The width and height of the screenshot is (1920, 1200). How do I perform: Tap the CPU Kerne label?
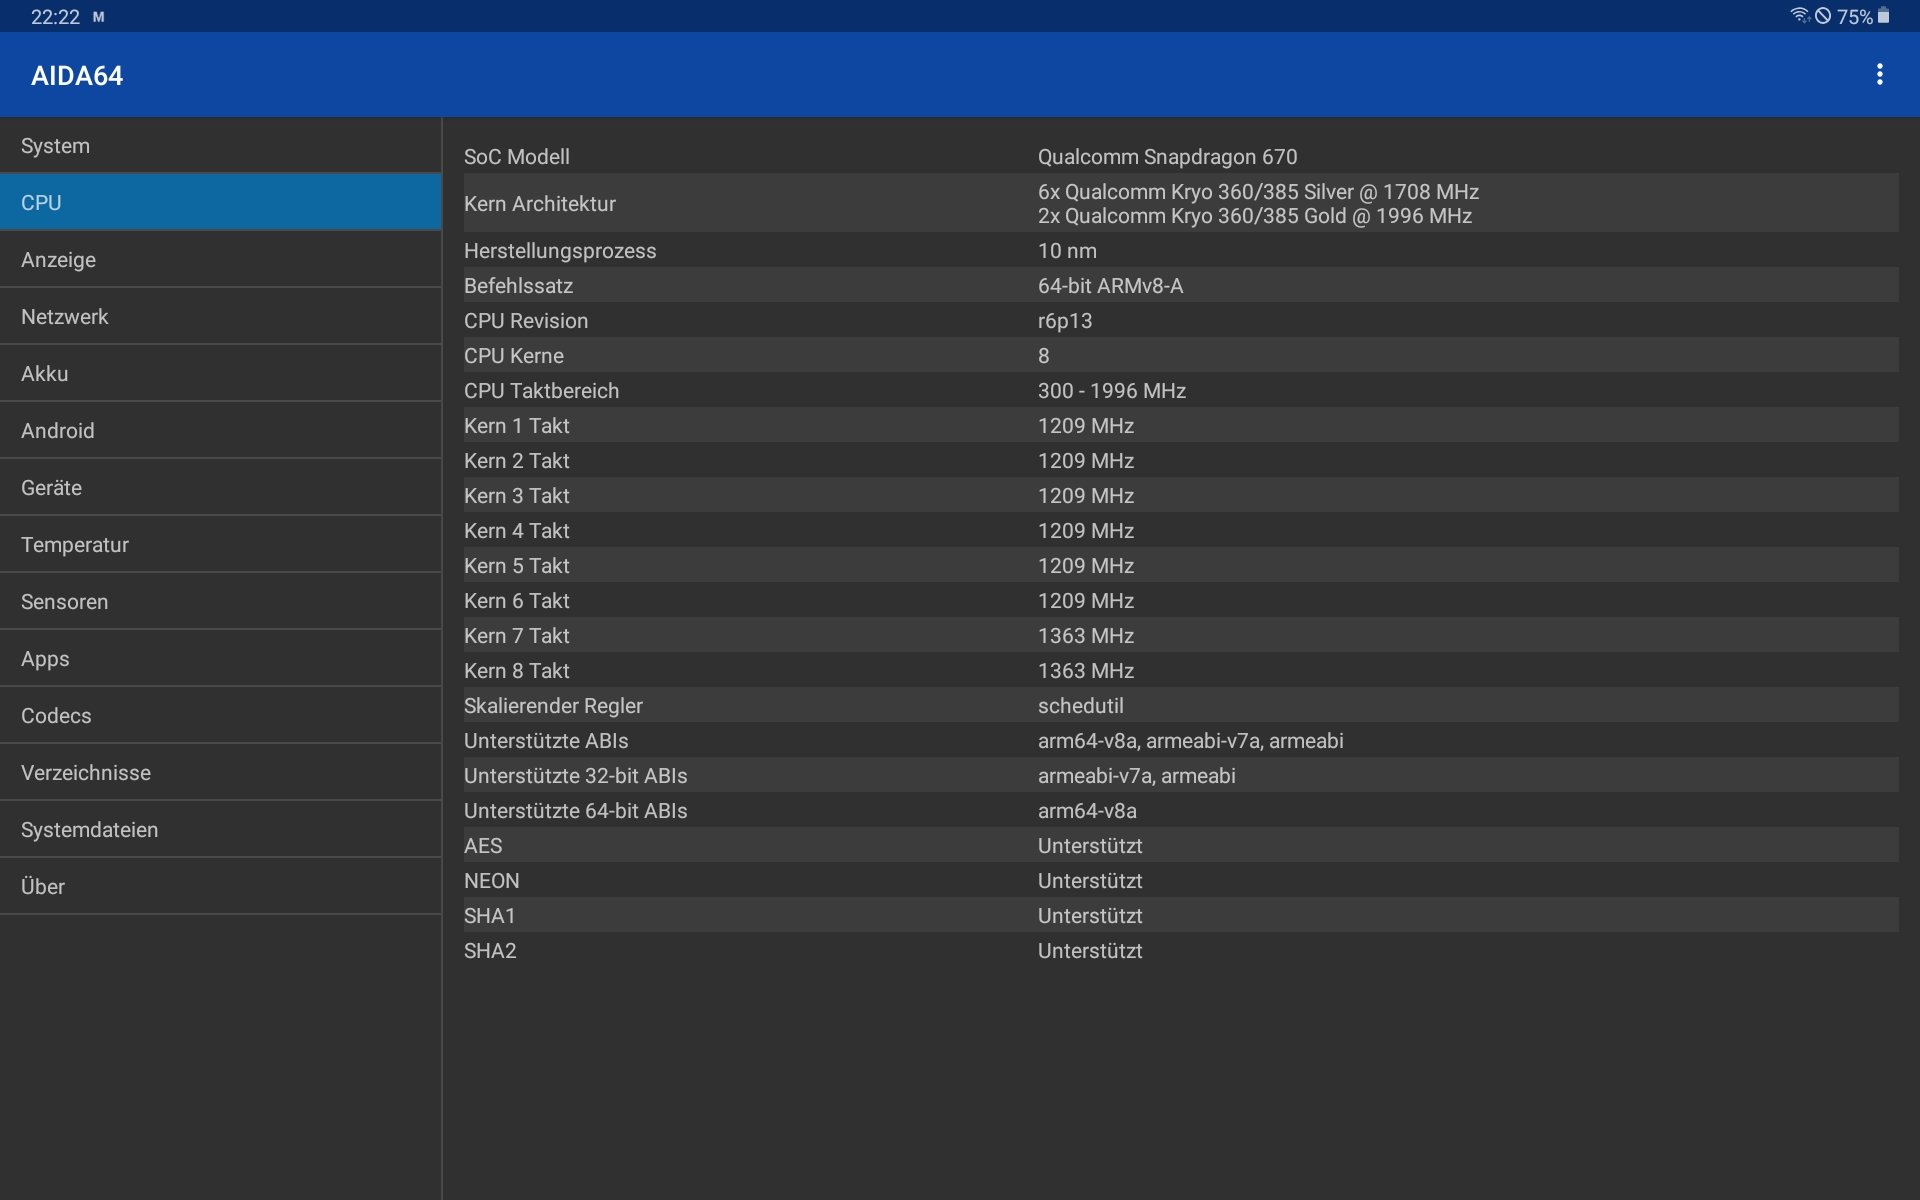[514, 356]
